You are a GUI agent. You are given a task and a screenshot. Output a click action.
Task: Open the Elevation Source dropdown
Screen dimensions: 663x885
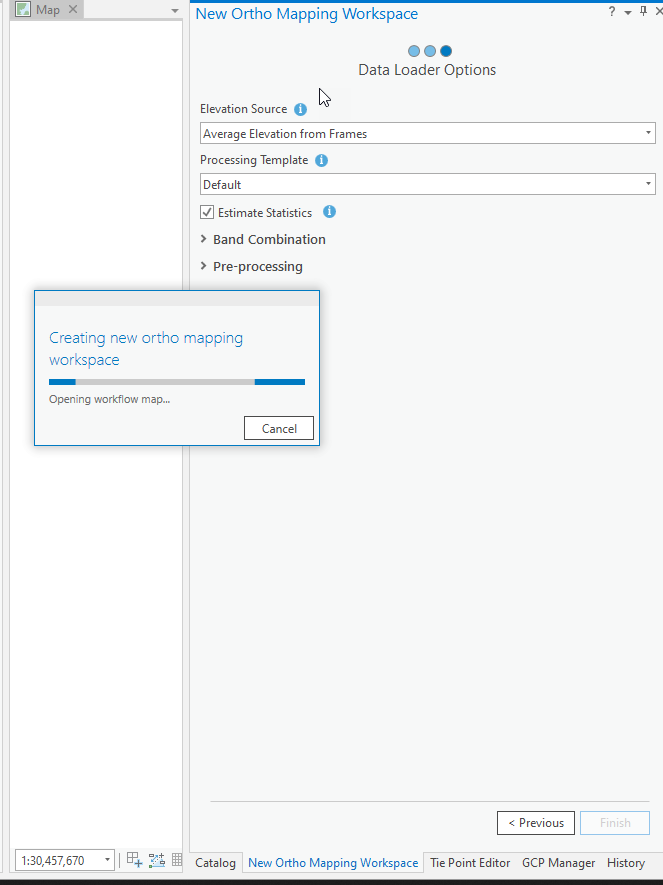point(427,133)
